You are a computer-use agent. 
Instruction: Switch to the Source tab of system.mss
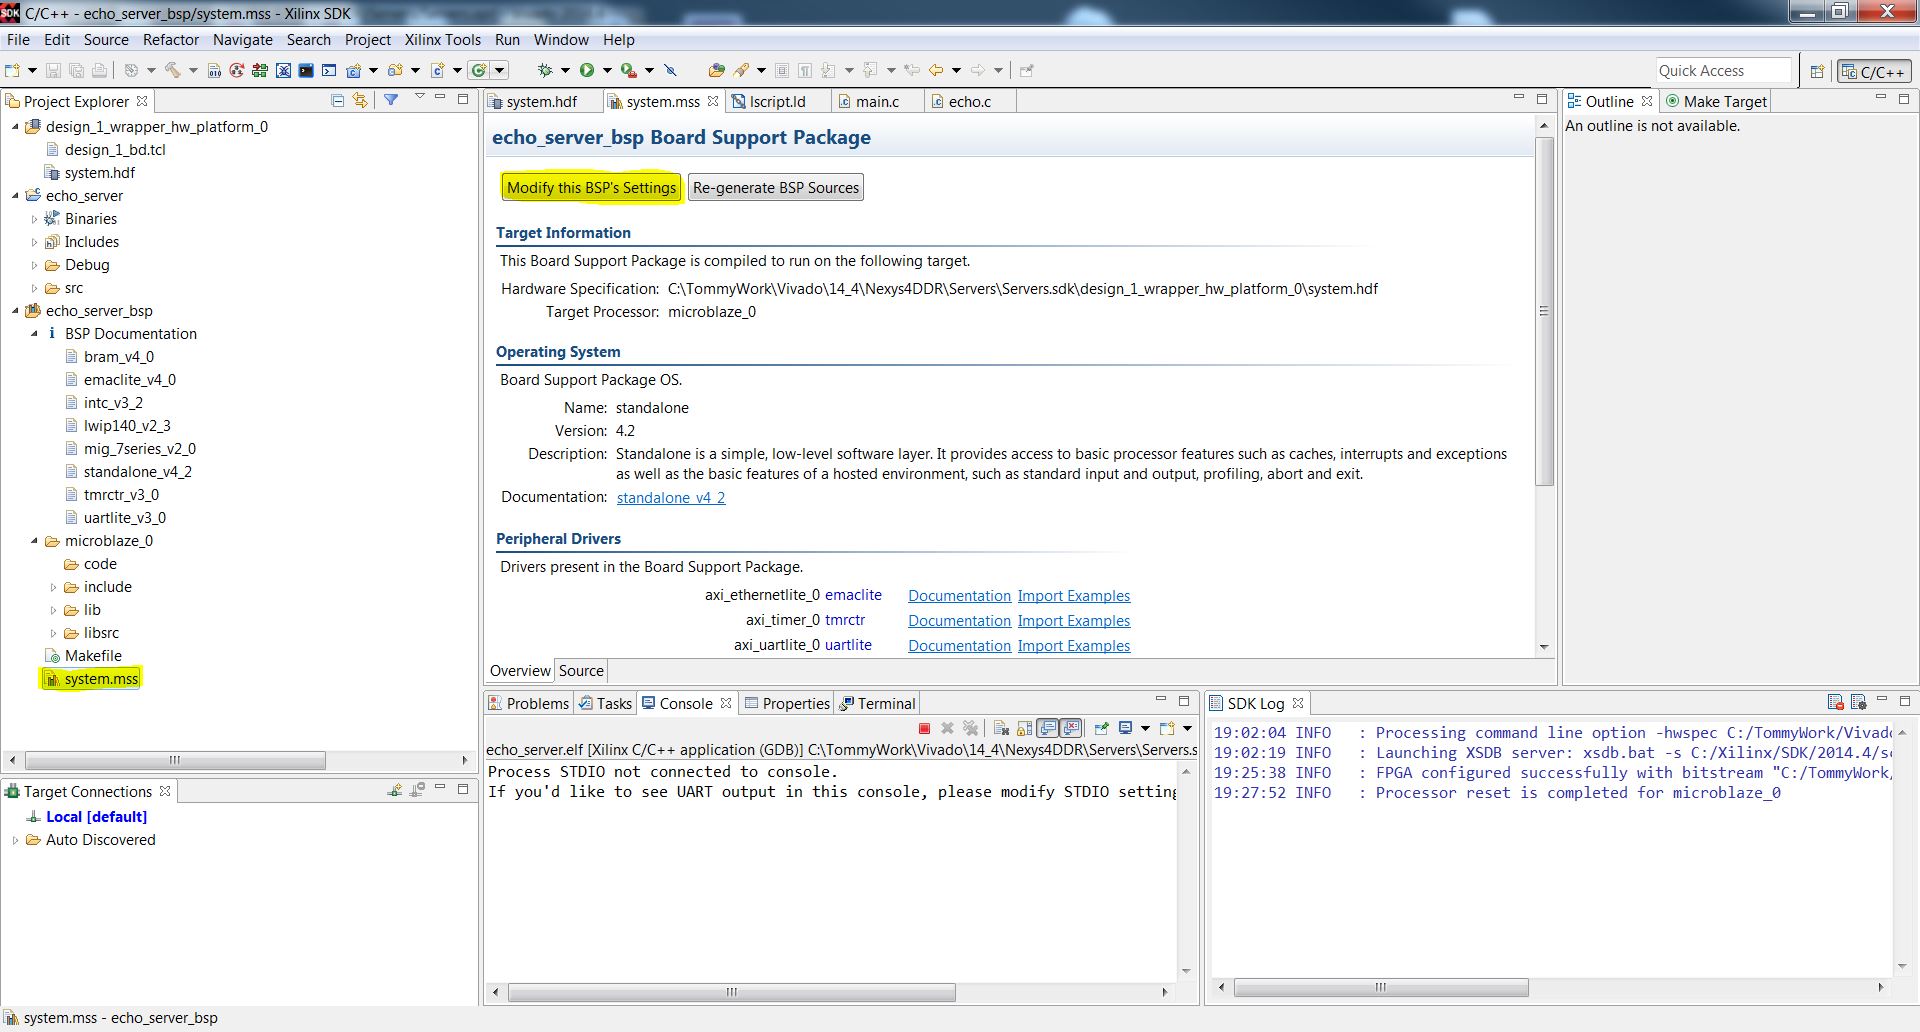(x=581, y=671)
